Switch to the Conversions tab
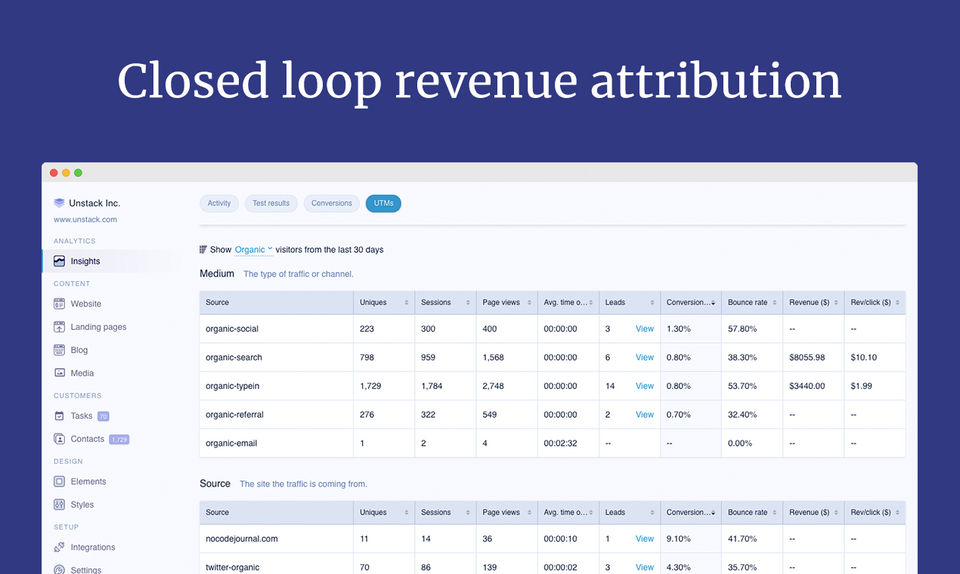 tap(331, 204)
